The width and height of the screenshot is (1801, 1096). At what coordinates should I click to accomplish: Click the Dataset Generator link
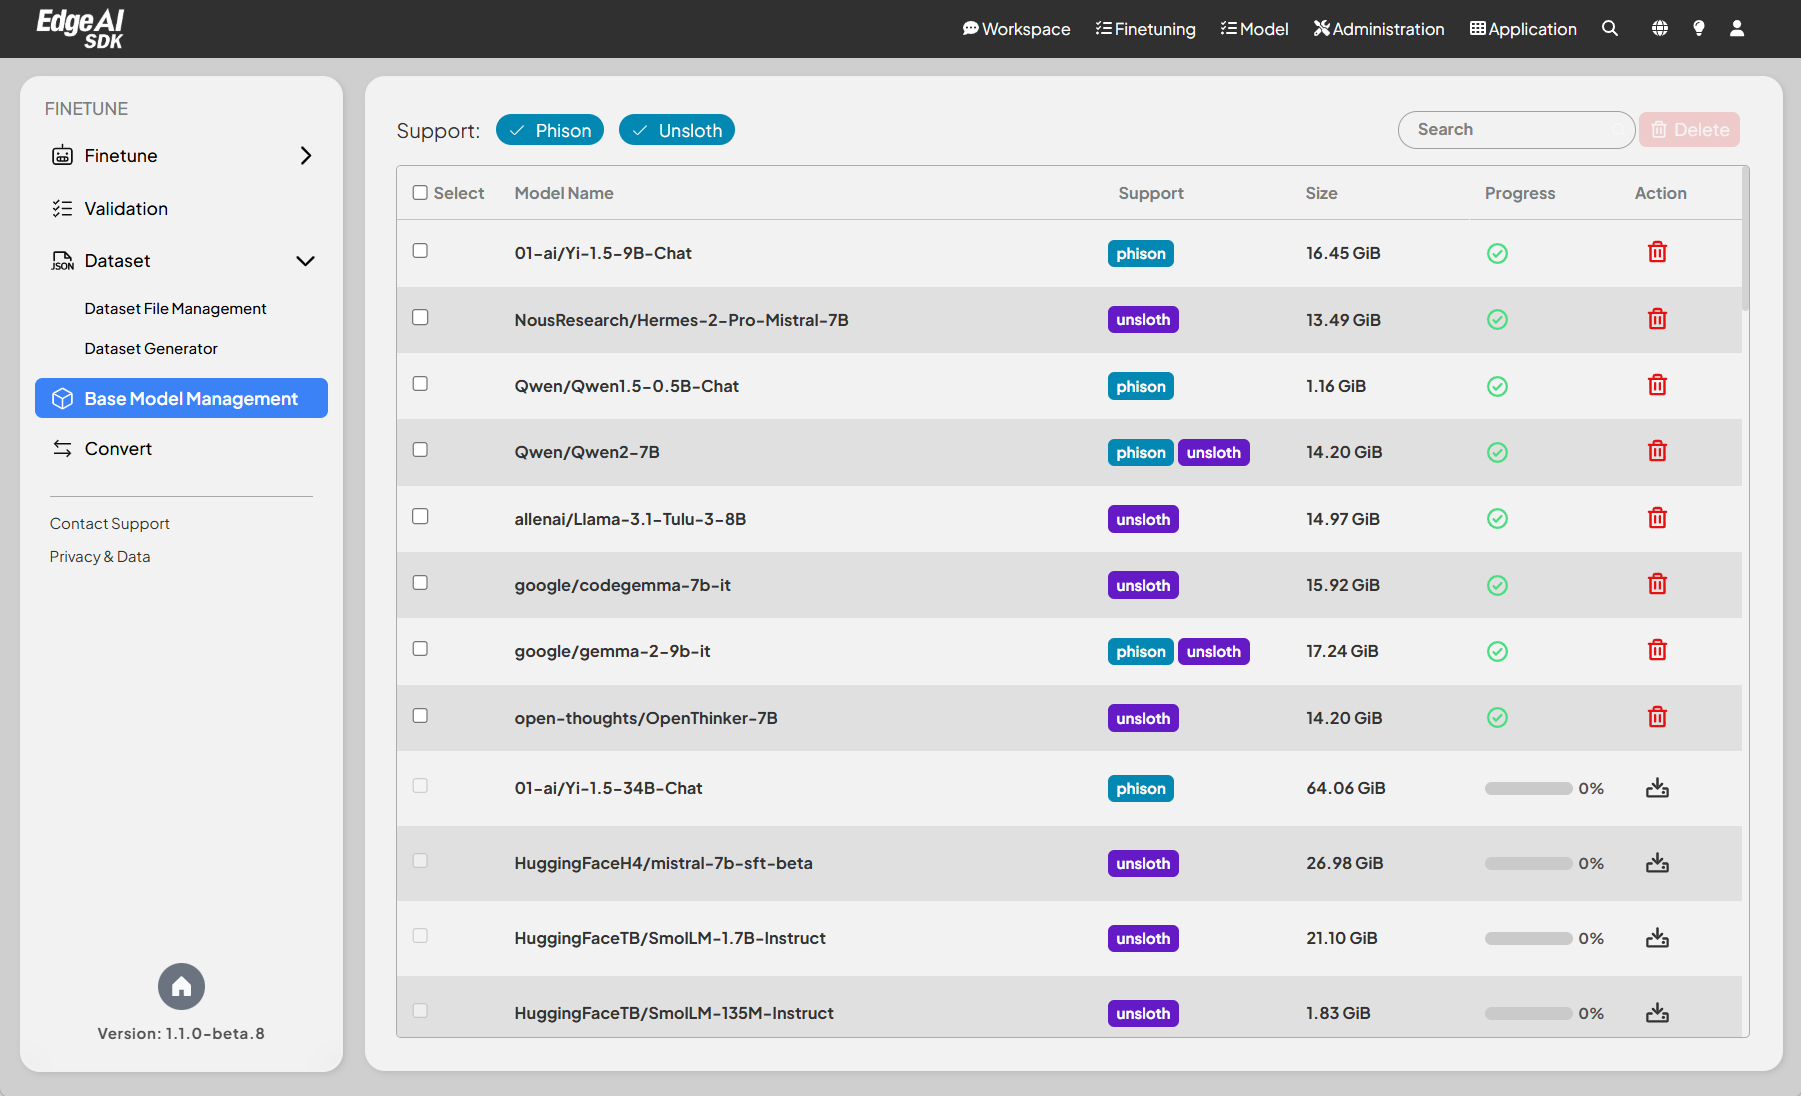pyautogui.click(x=151, y=349)
